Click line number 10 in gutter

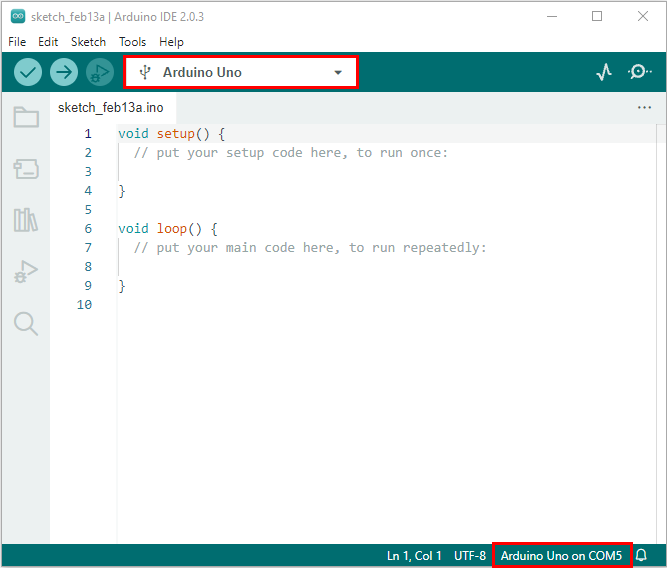(84, 305)
